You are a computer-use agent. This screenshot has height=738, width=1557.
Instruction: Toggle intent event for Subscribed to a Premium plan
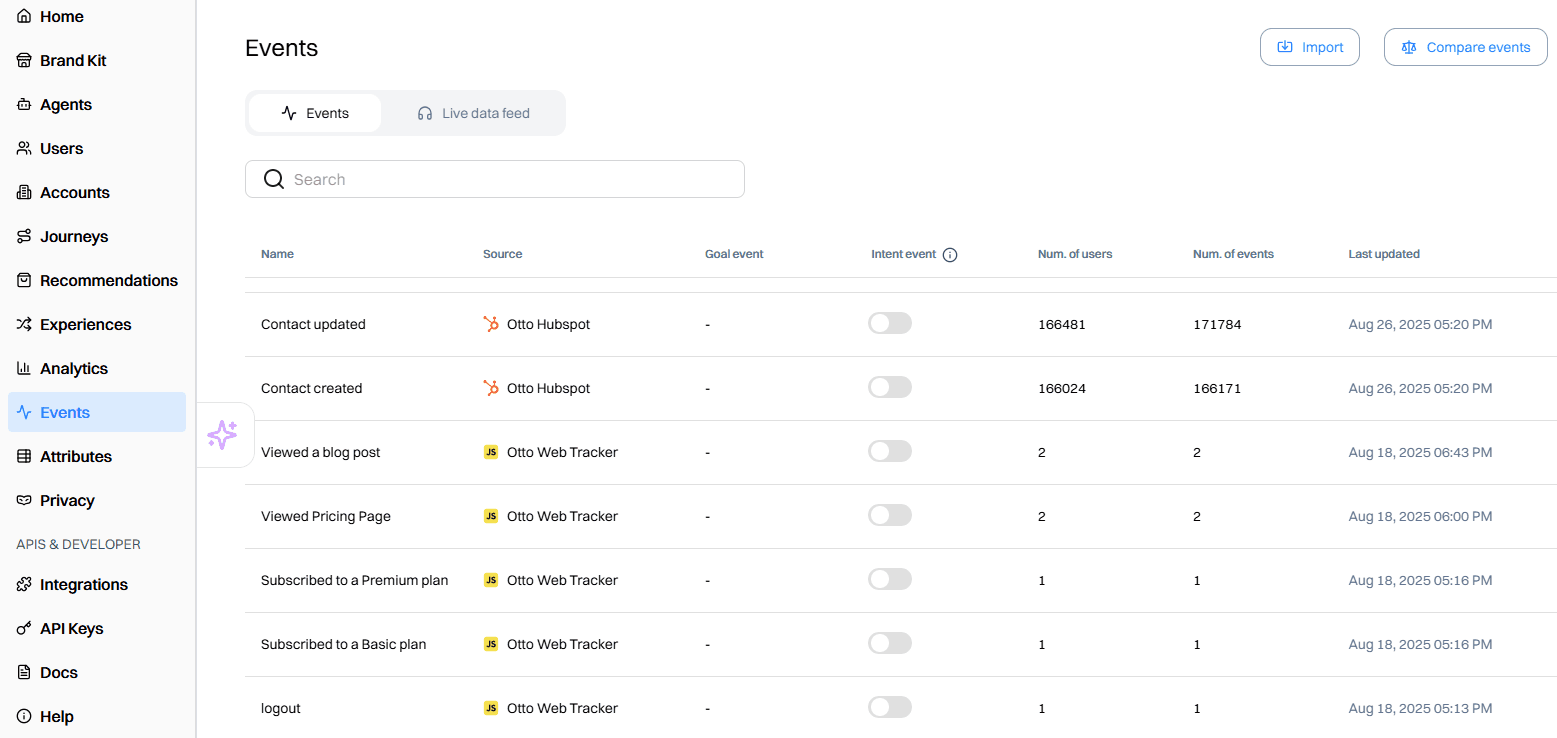[889, 579]
